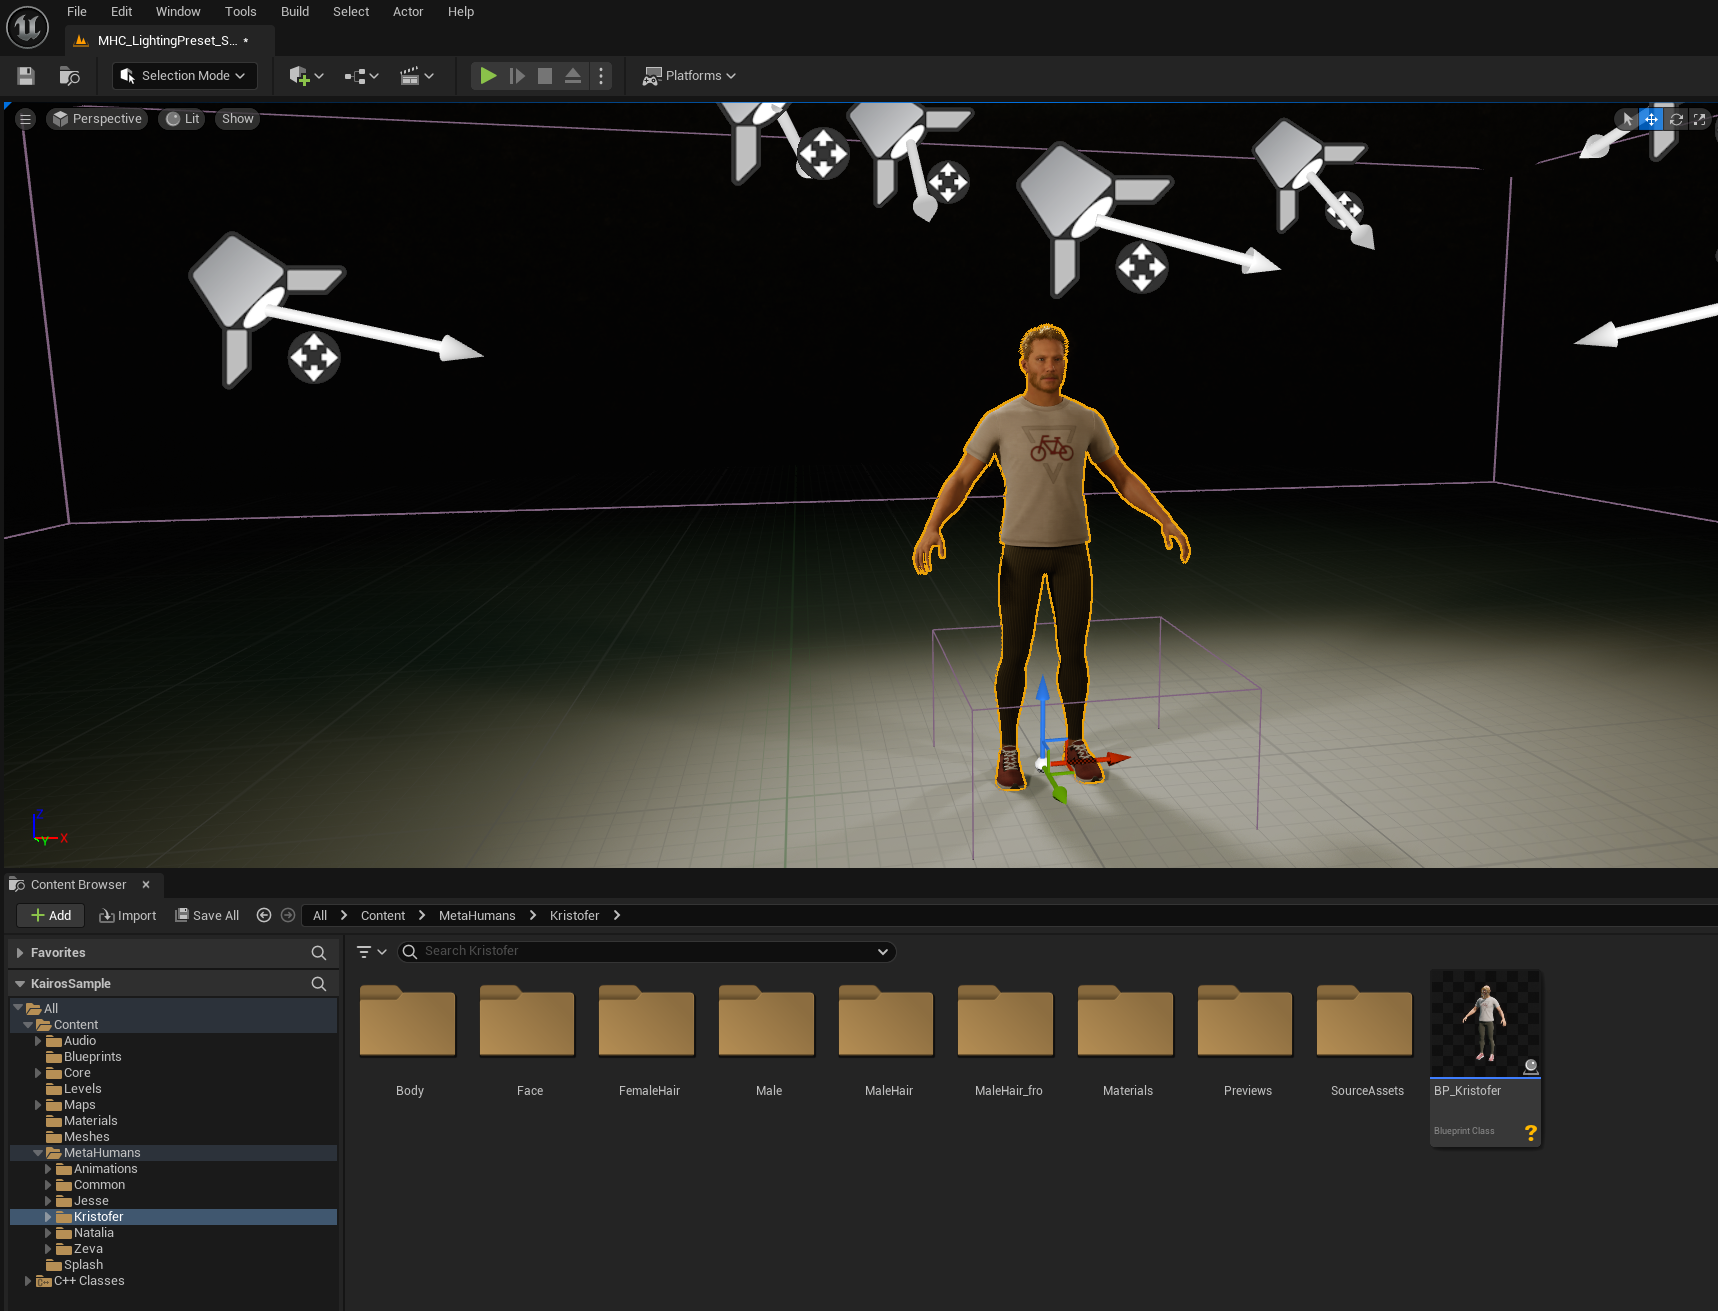Open breadcrumb chevron after Kristofer

617,915
